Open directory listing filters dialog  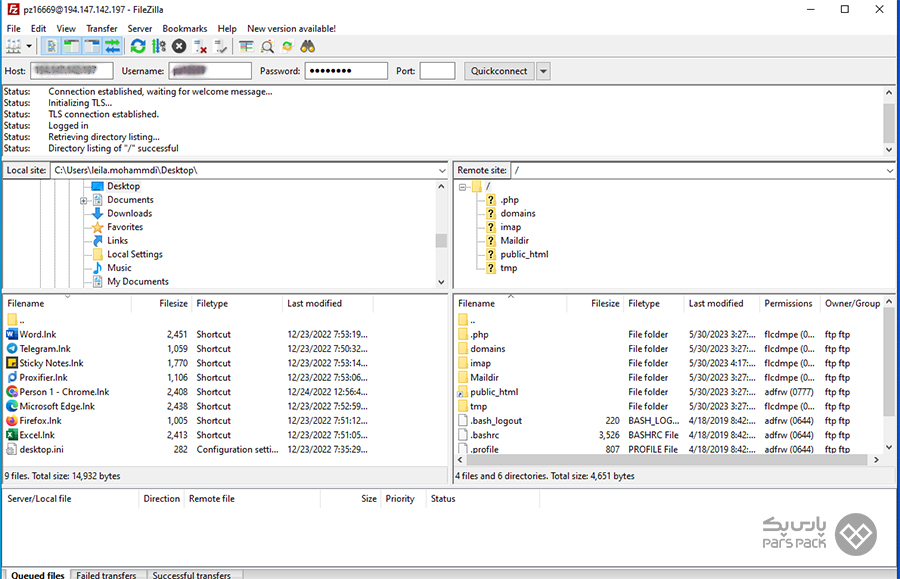246,46
